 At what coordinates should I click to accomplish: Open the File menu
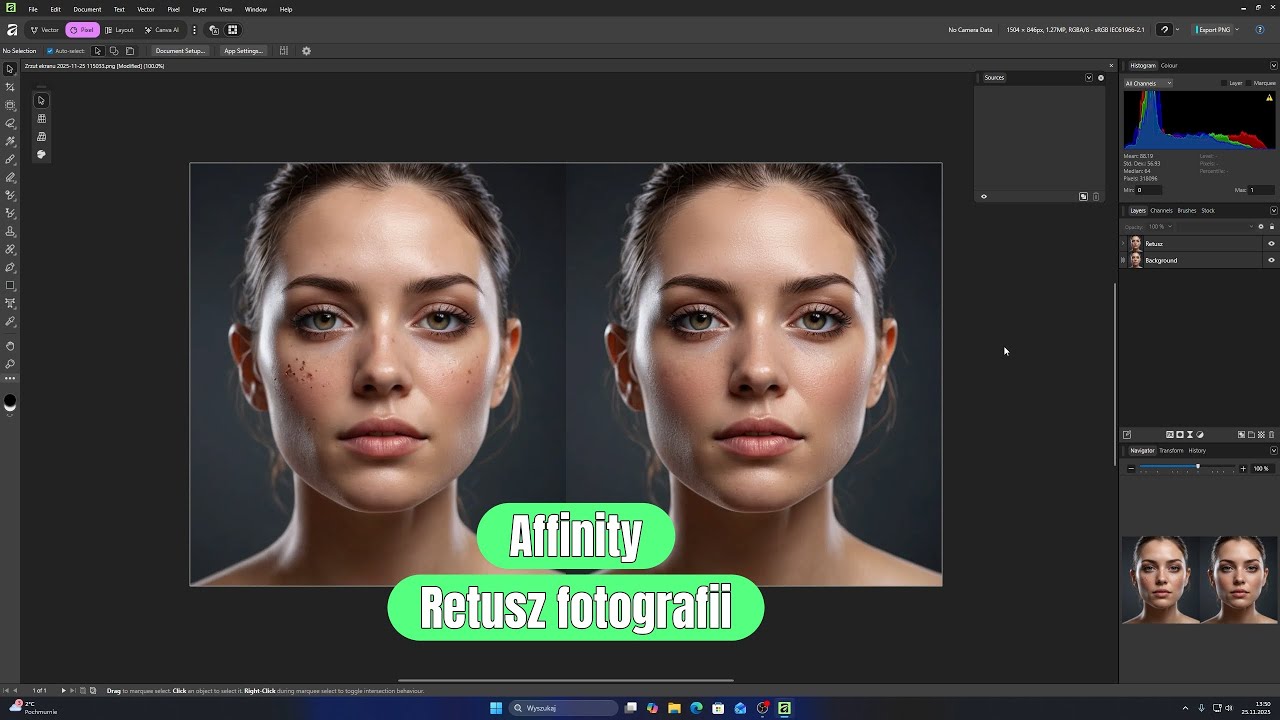coord(33,9)
